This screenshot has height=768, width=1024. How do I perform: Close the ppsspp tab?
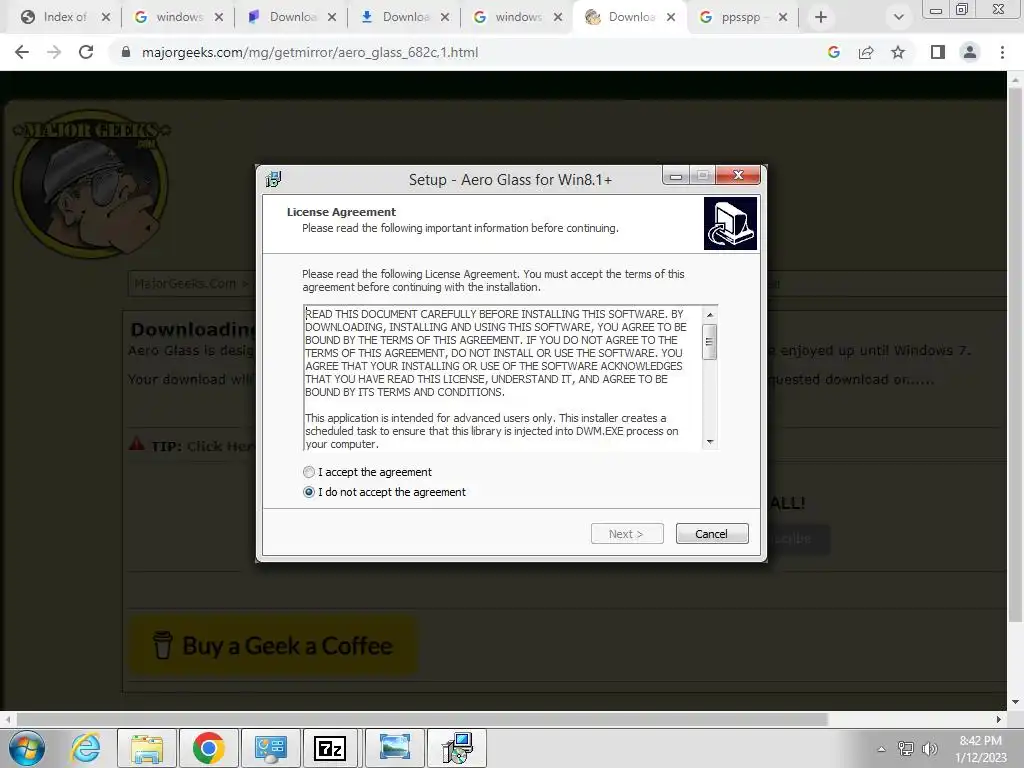pyautogui.click(x=783, y=18)
